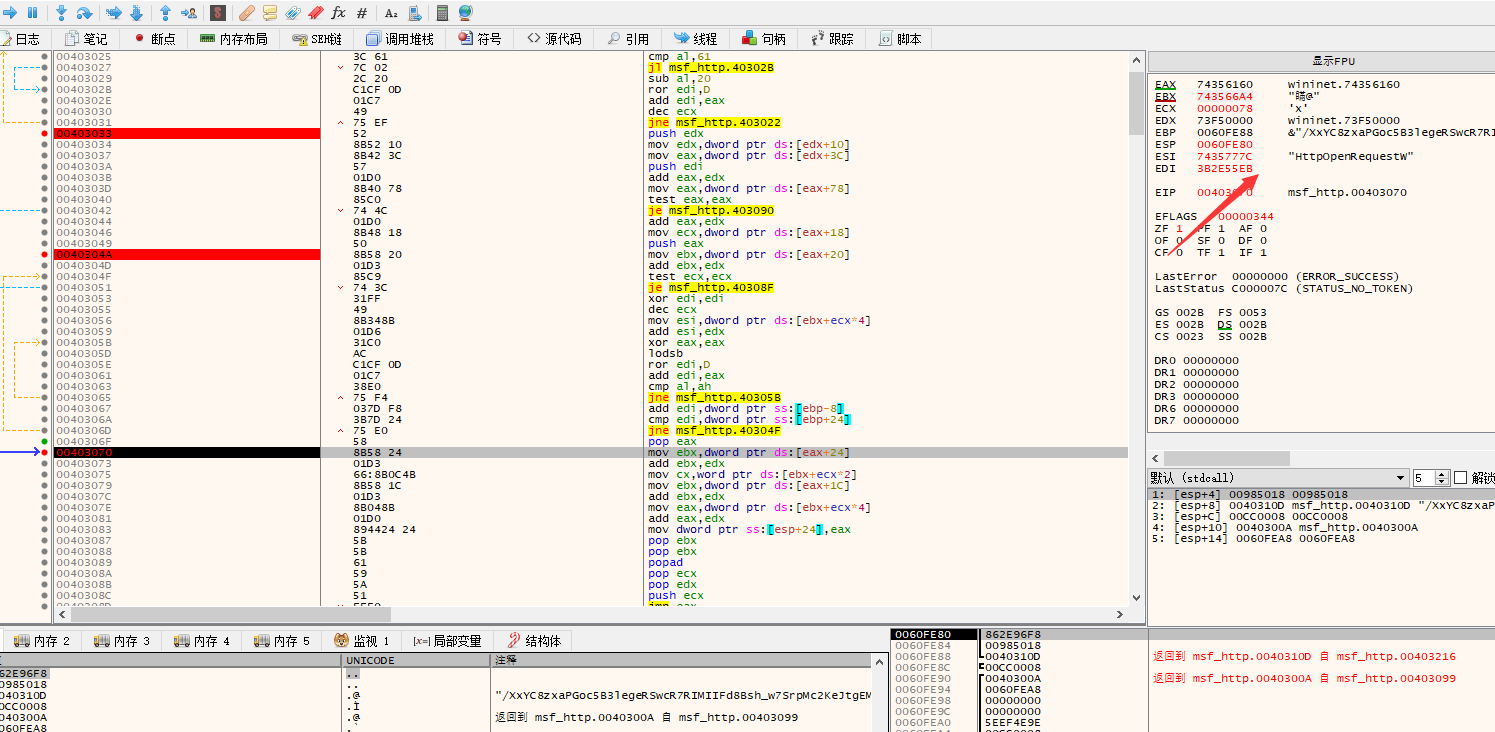This screenshot has height=732, width=1495.
Task: Switch to the 线程 tab
Action: [x=696, y=39]
